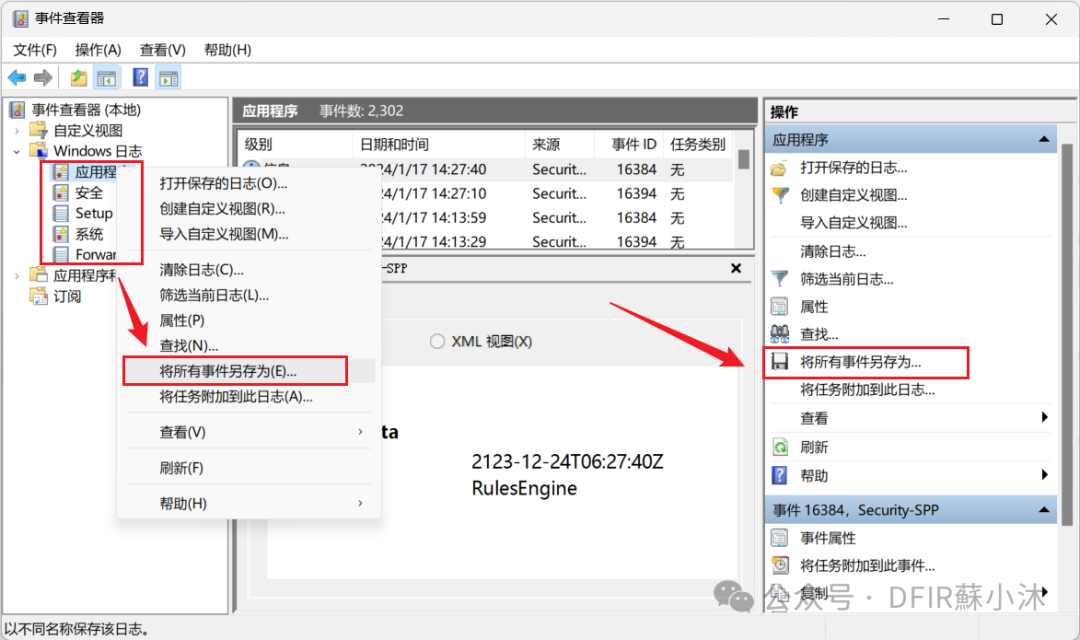This screenshot has width=1080, height=640.
Task: Collapse the 应用程序 actions section header arrow
Action: 1043,139
